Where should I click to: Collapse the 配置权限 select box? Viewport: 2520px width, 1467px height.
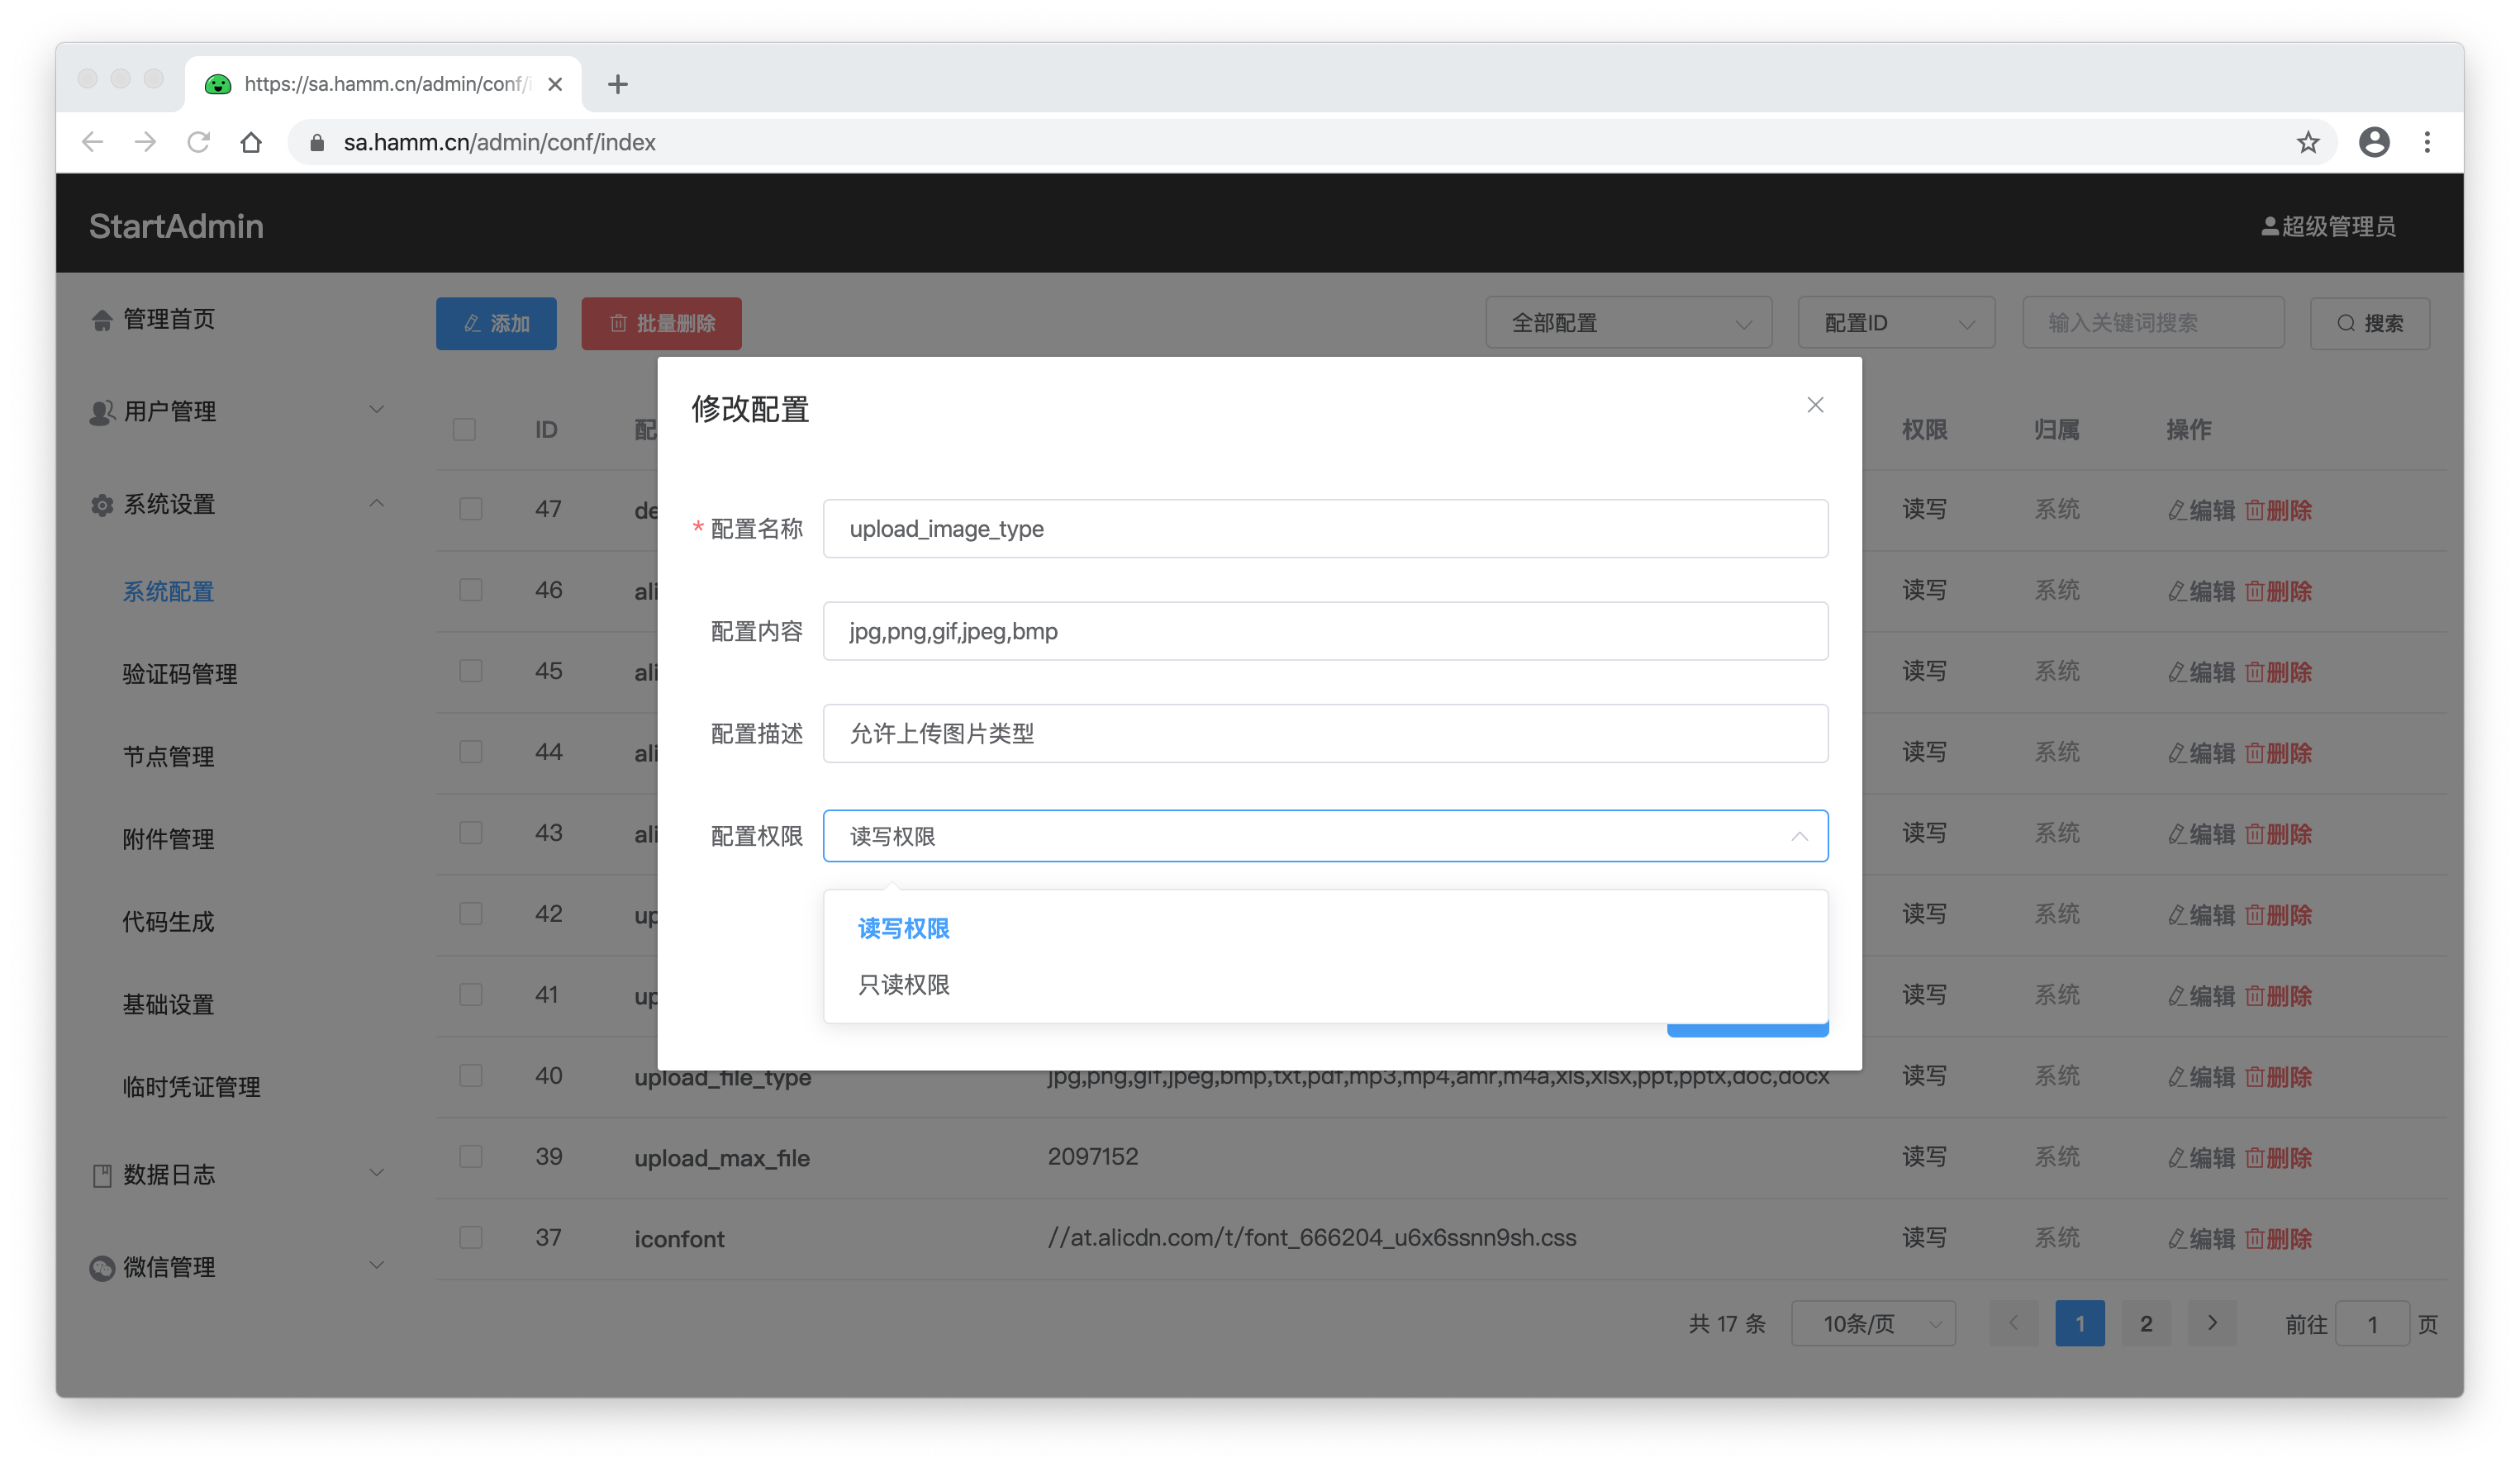[1325, 836]
